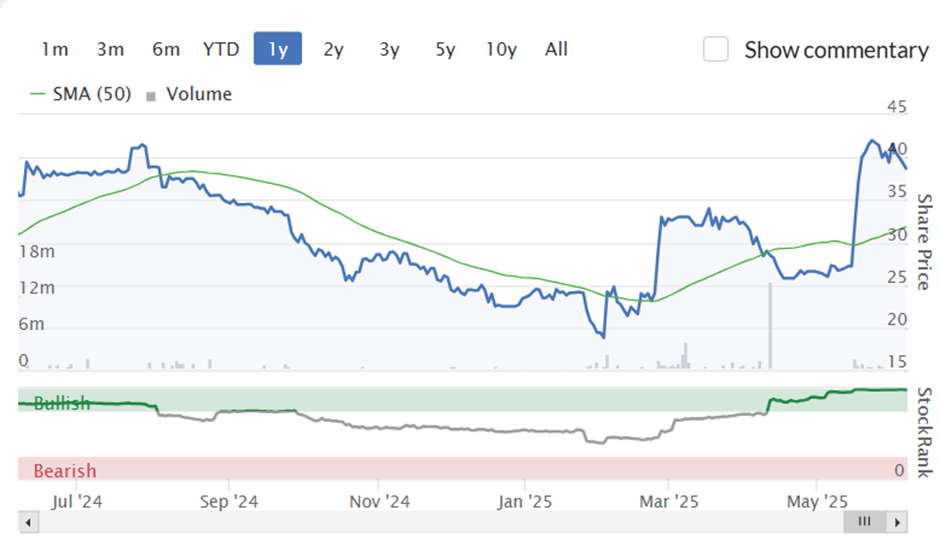Select the active 1y range button
Image resolution: width=940 pixels, height=539 pixels.
point(278,49)
